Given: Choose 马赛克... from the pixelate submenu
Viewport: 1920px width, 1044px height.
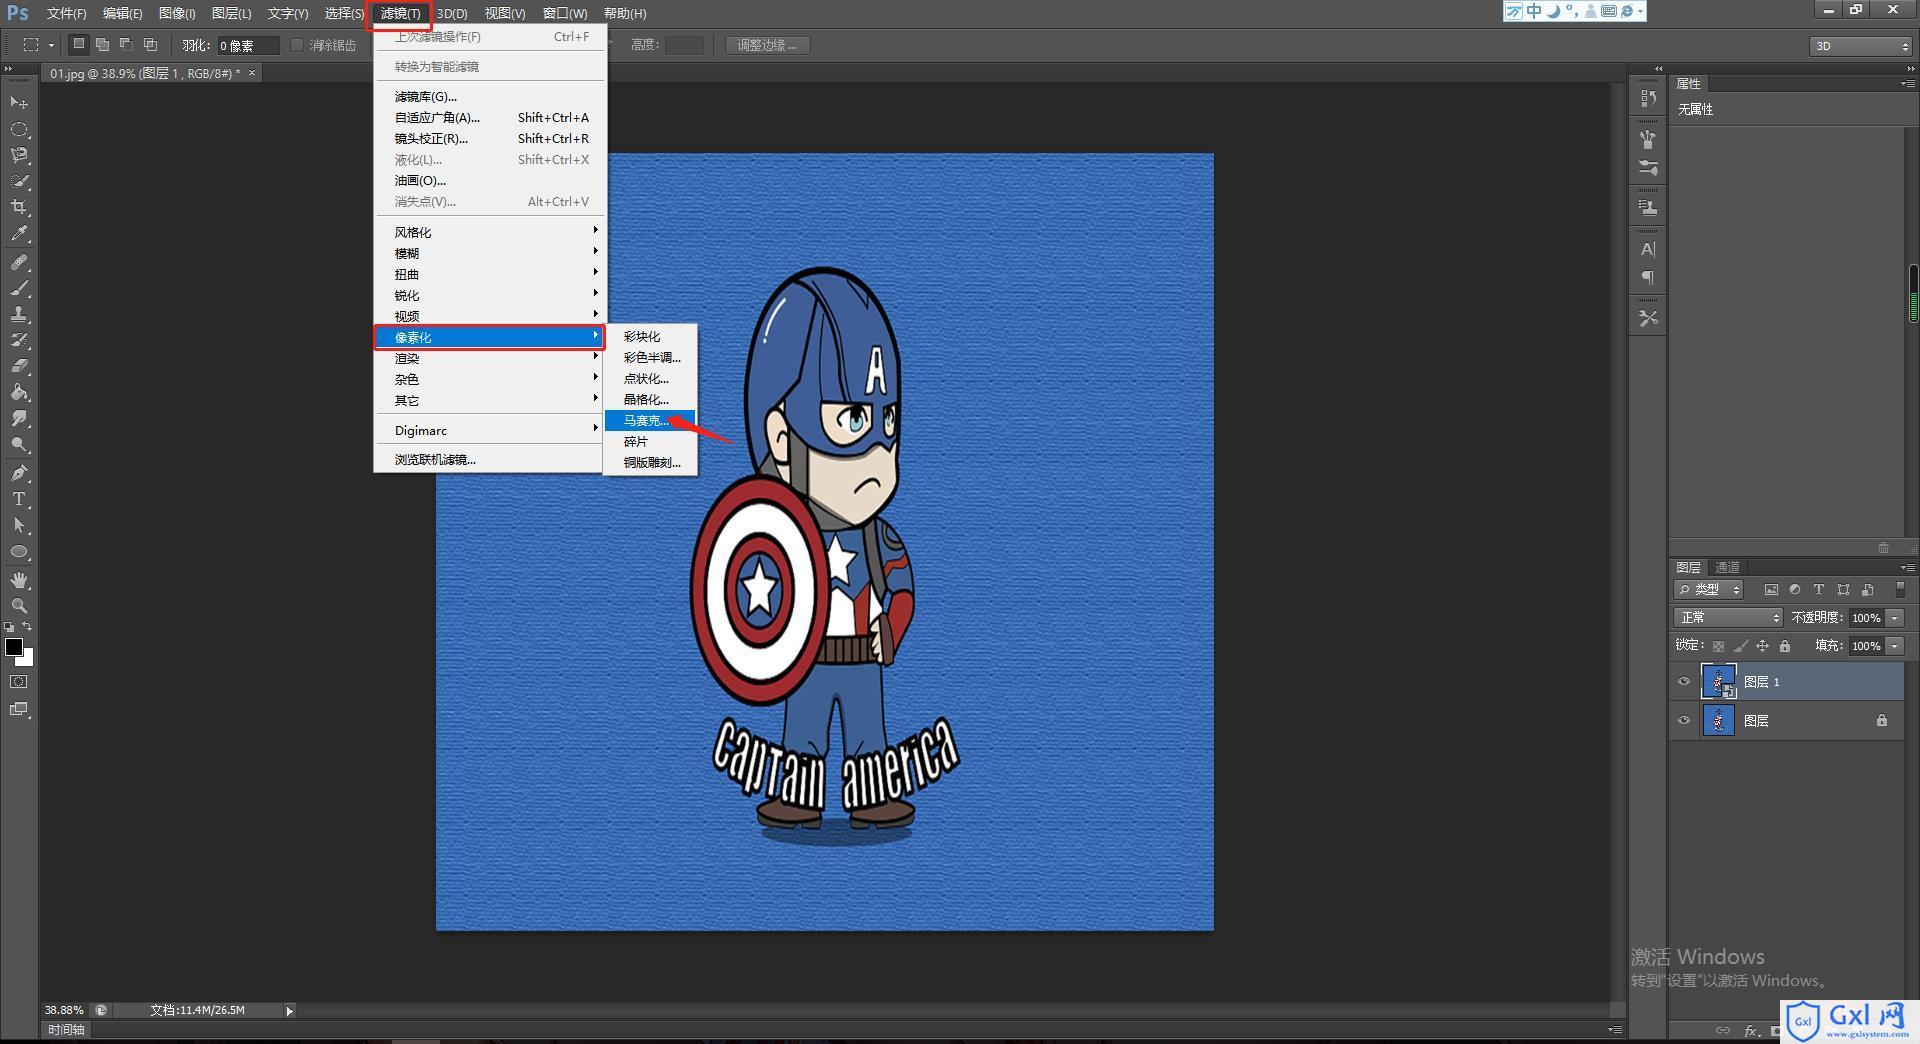Looking at the screenshot, I should point(650,420).
